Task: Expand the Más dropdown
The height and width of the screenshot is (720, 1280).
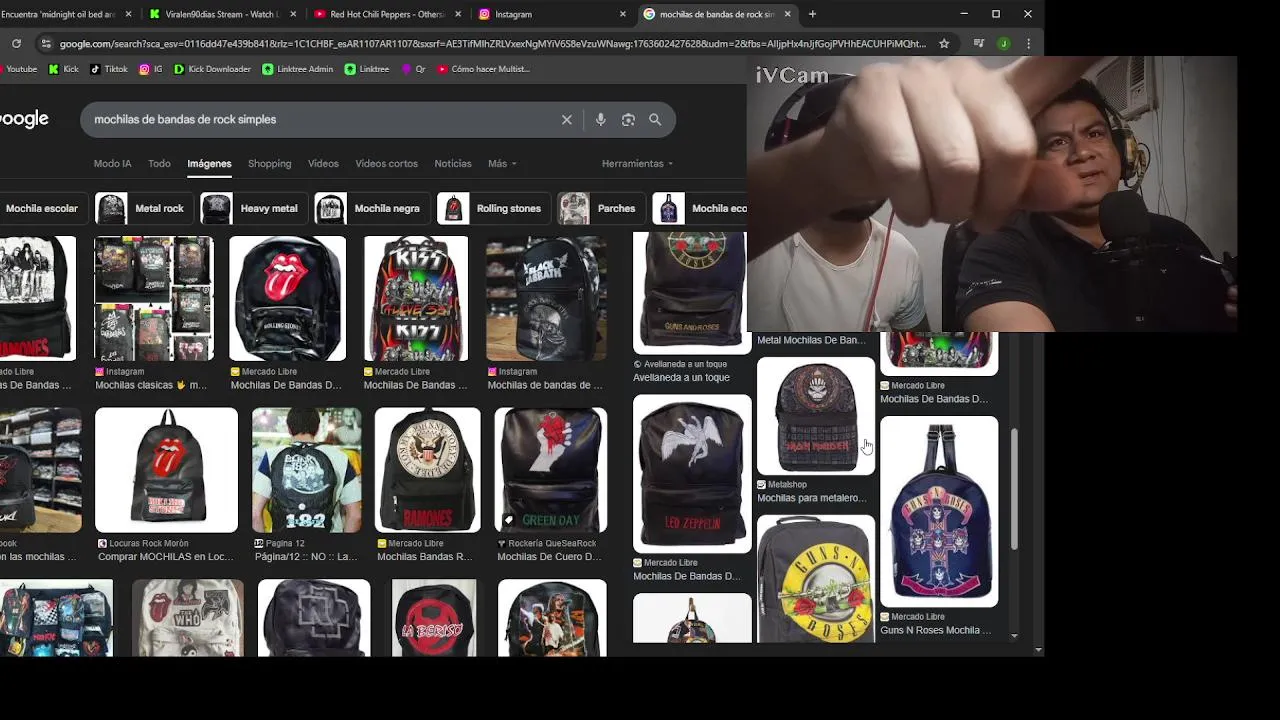Action: tap(502, 163)
